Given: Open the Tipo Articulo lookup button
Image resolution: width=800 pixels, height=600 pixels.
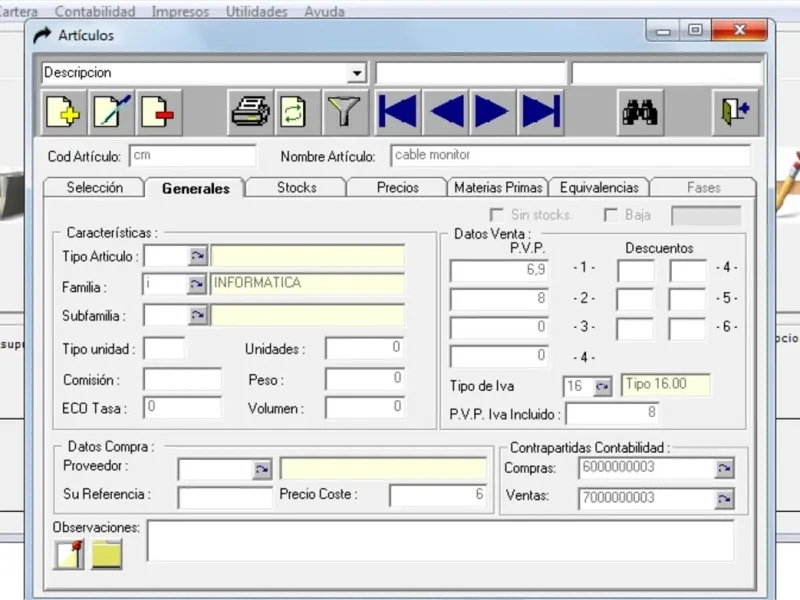Looking at the screenshot, I should (x=197, y=256).
